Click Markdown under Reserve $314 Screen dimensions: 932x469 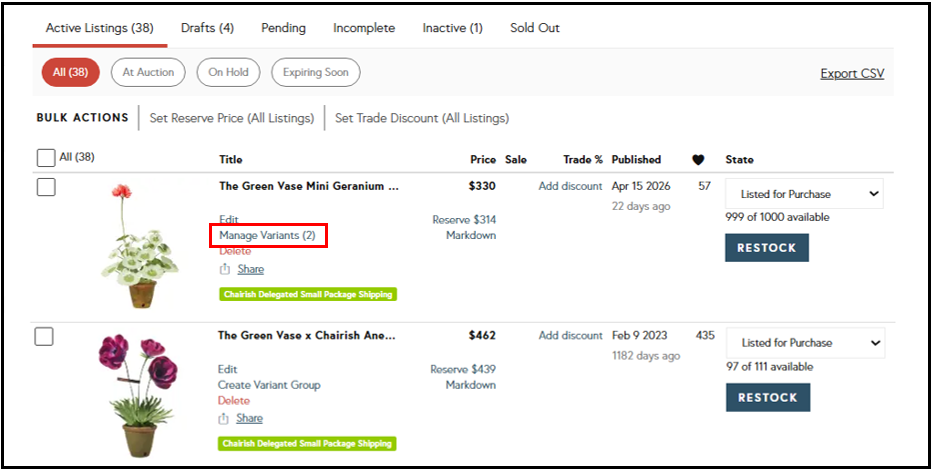(x=471, y=235)
